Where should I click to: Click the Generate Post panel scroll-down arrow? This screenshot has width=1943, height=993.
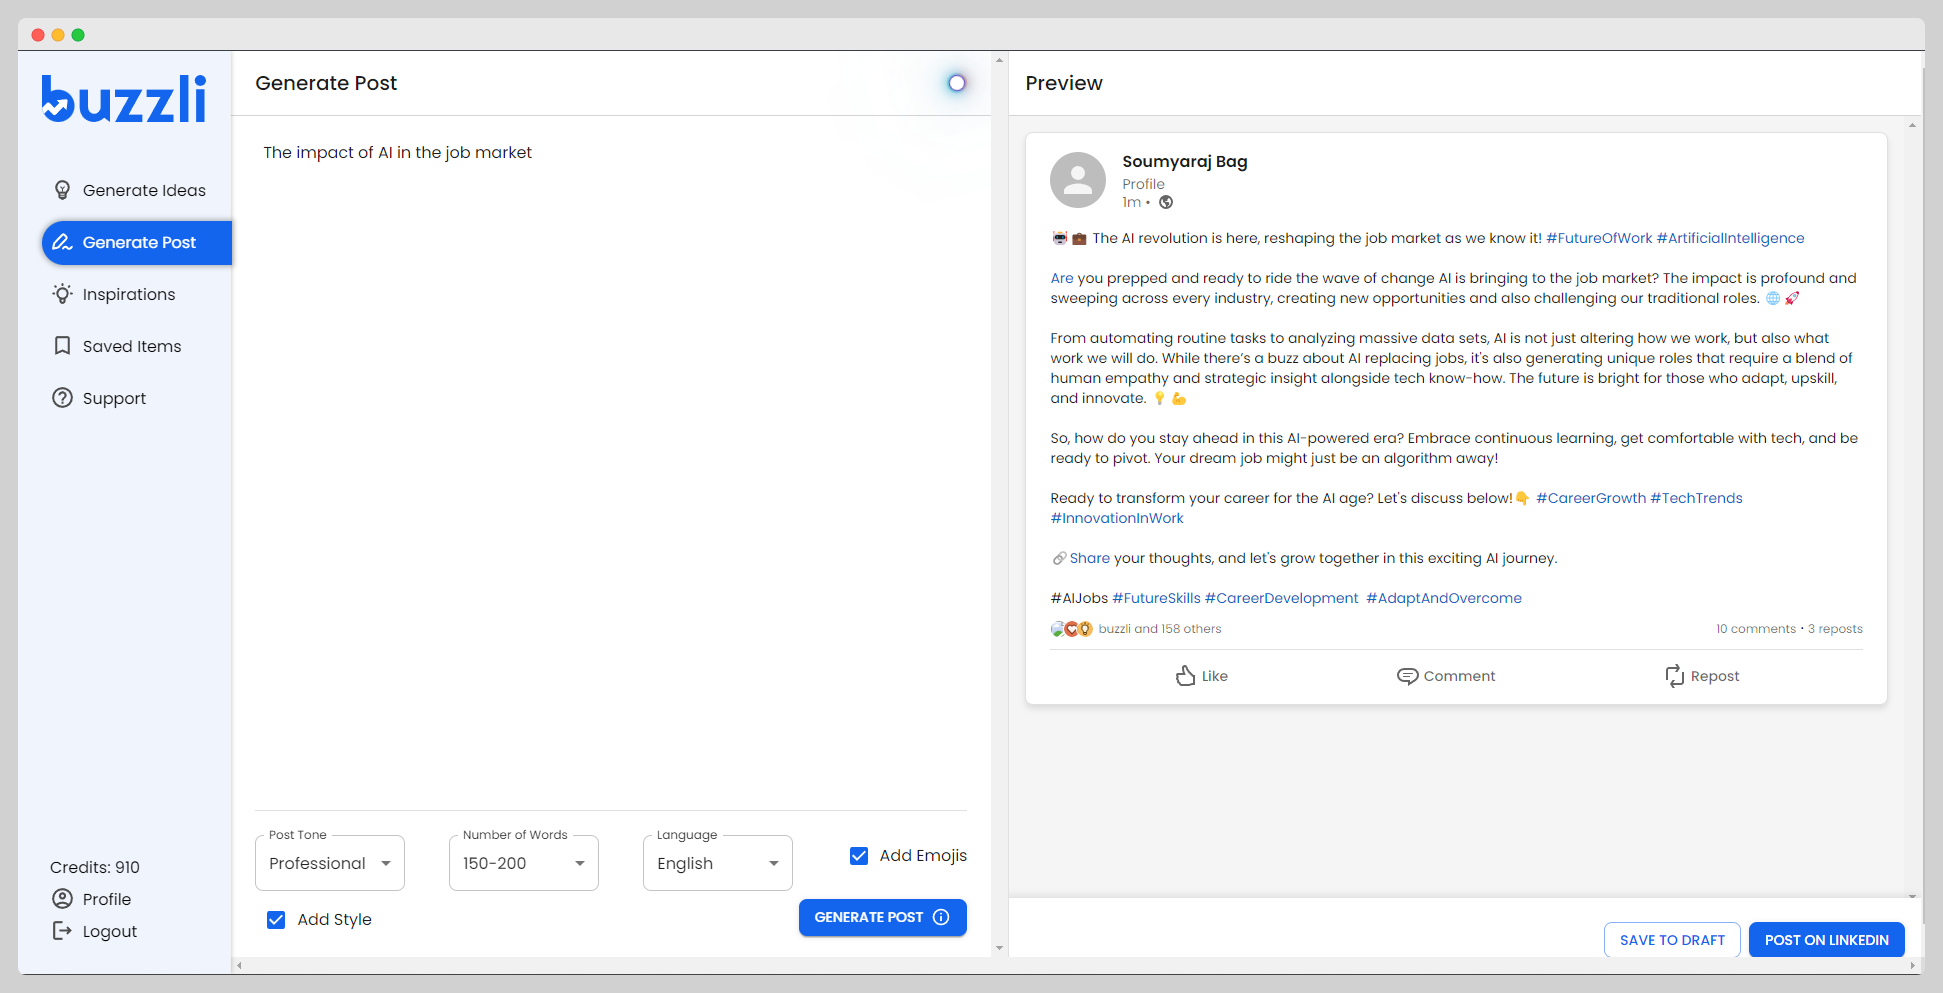(x=999, y=948)
